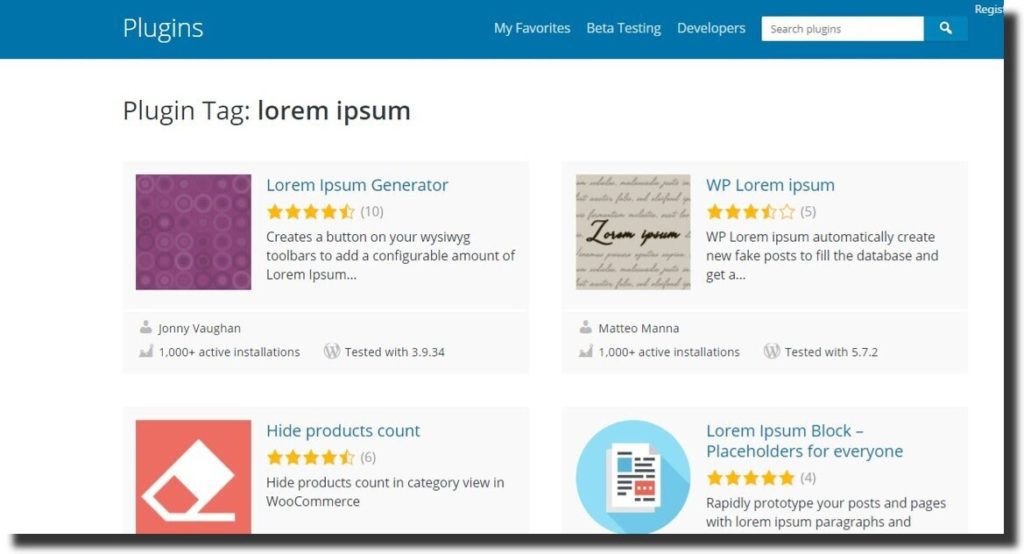The width and height of the screenshot is (1024, 554).
Task: Click the Search plugins input field
Action: [842, 29]
